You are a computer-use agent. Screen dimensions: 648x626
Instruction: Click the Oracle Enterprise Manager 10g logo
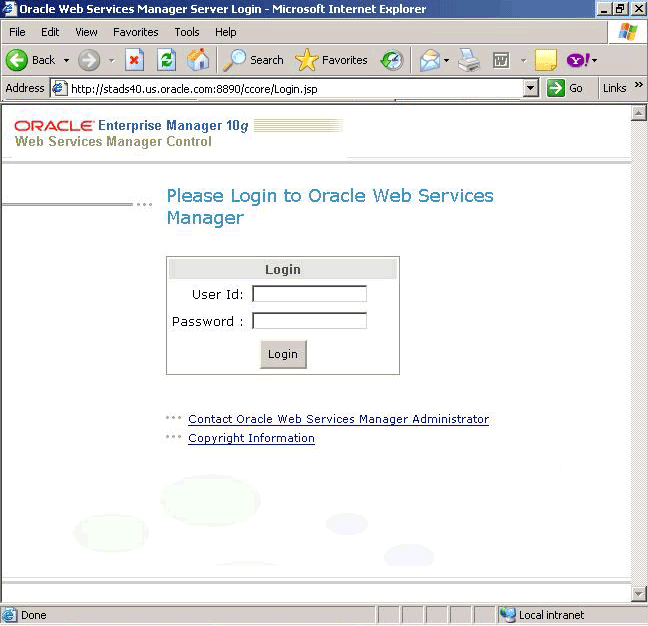131,126
